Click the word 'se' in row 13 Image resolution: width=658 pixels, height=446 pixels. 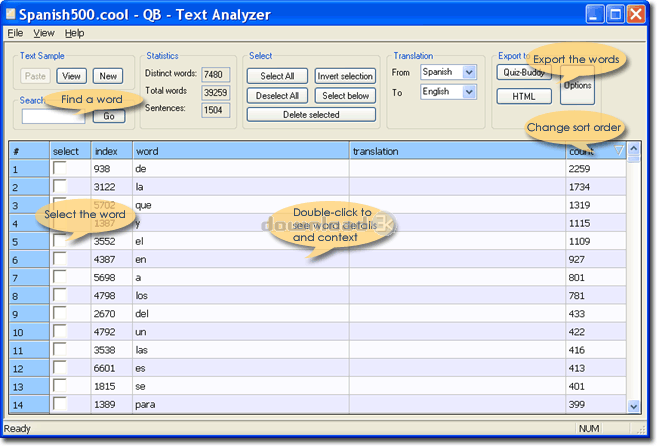tap(140, 386)
